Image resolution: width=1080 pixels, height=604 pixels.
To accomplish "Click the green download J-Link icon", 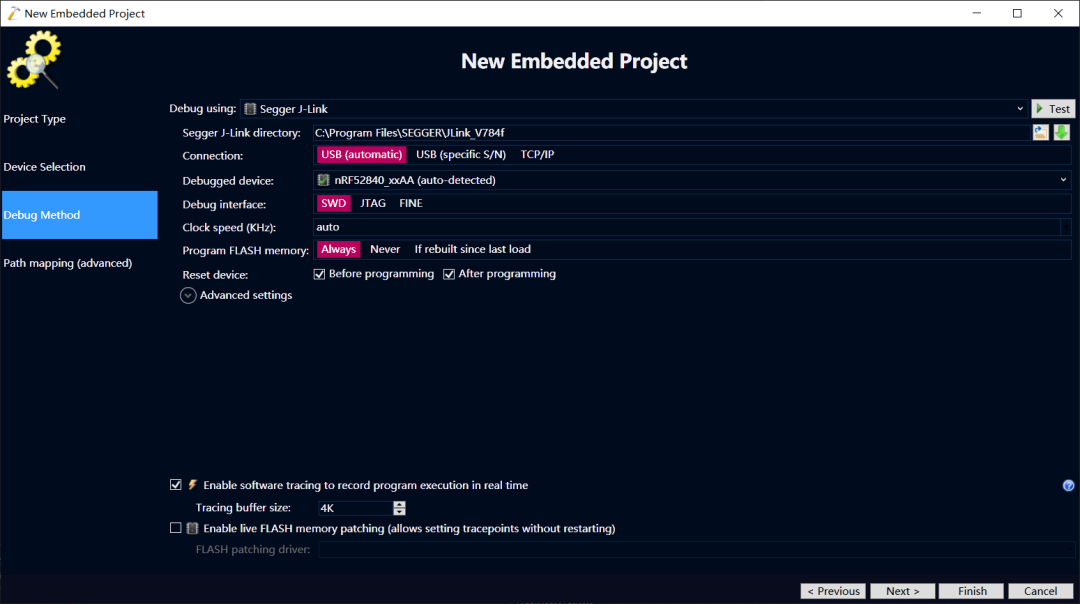I will coord(1061,132).
